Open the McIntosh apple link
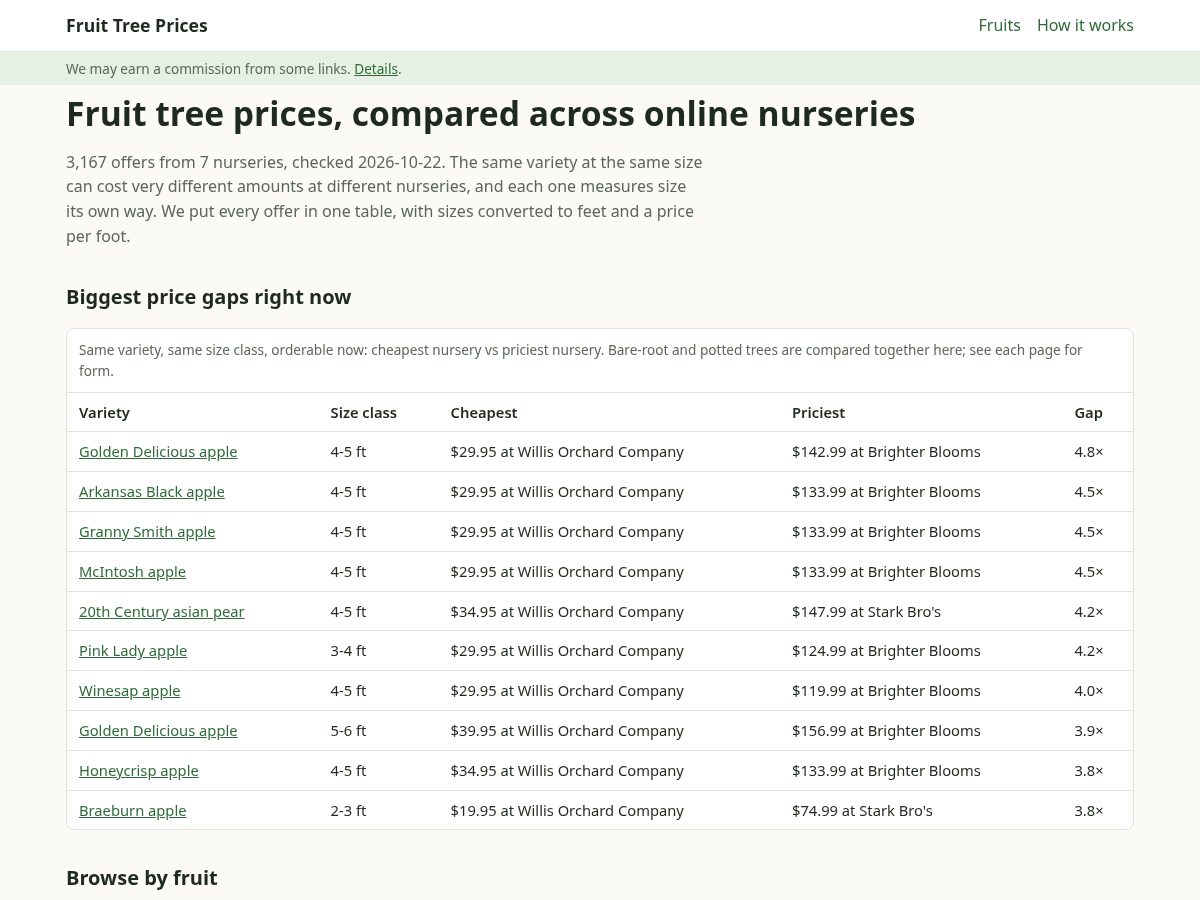Image resolution: width=1200 pixels, height=900 pixels. 132,572
